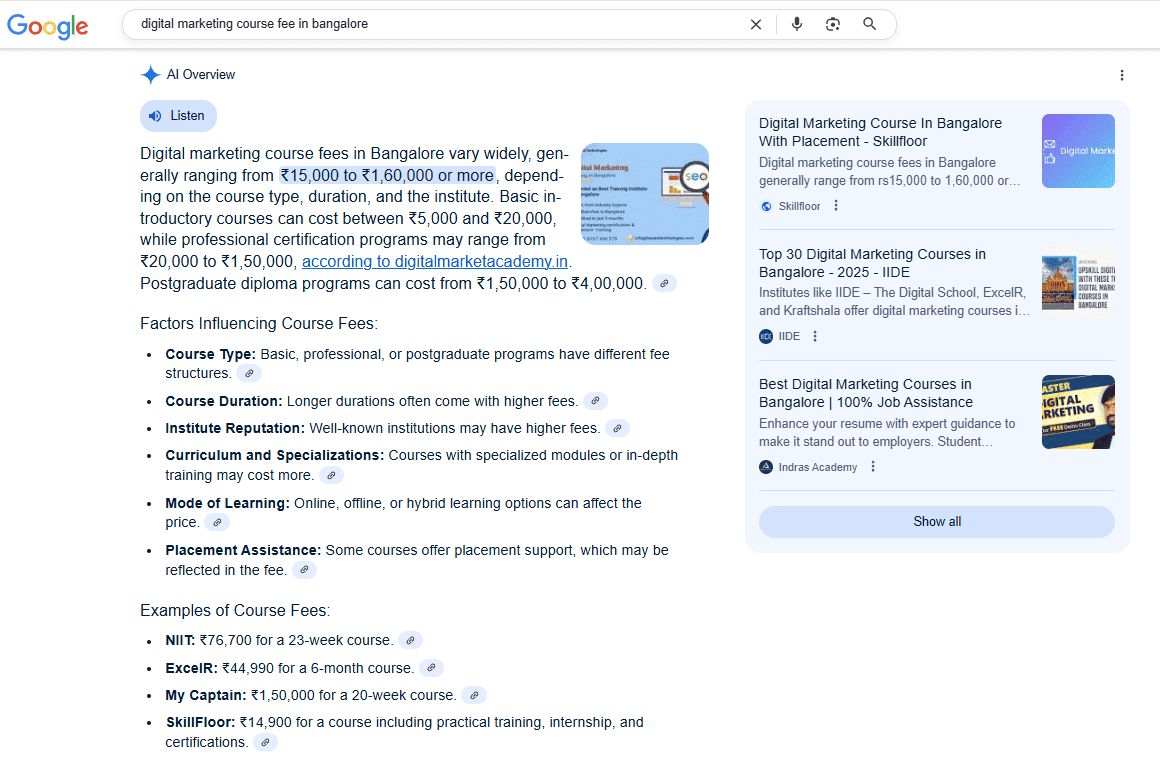
Task: Click the Skillfloor source name label
Action: 800,206
